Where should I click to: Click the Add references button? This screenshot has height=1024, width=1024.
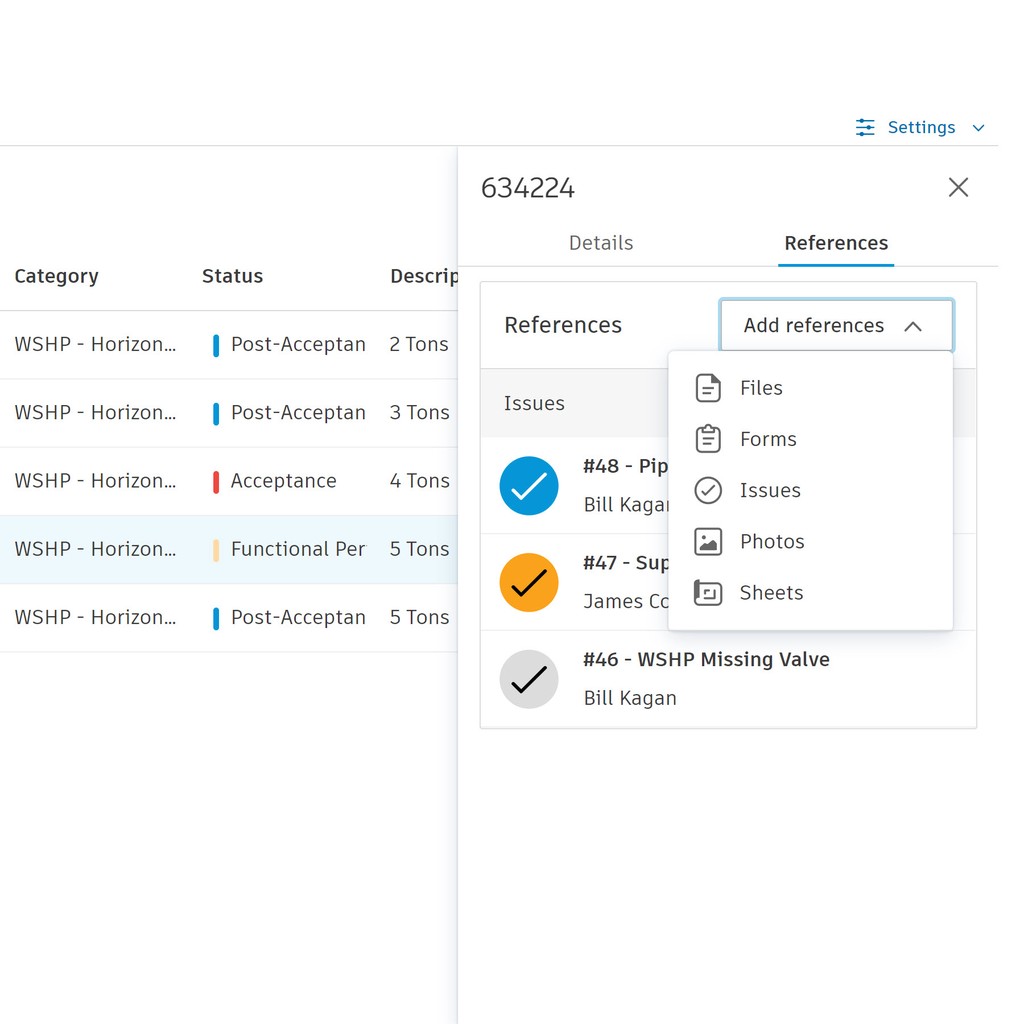coord(814,325)
